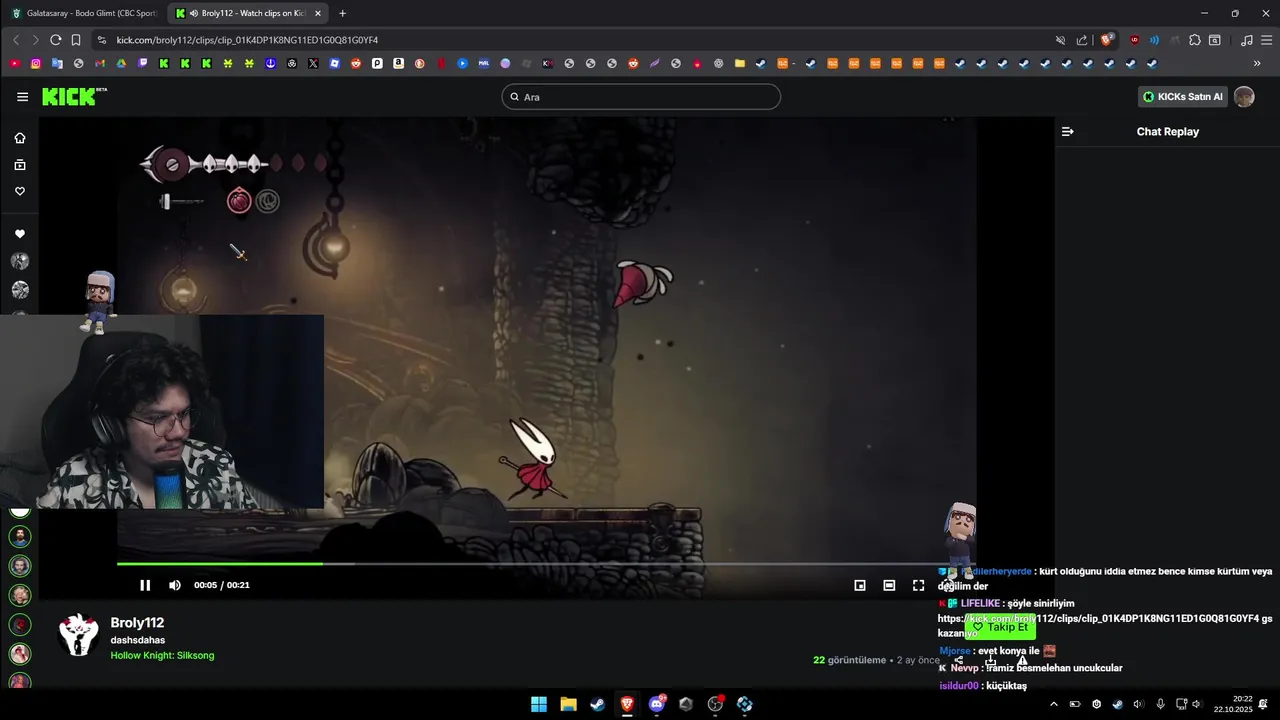Viewport: 1280px width, 720px height.
Task: Toggle theater mode on the player
Action: point(889,585)
